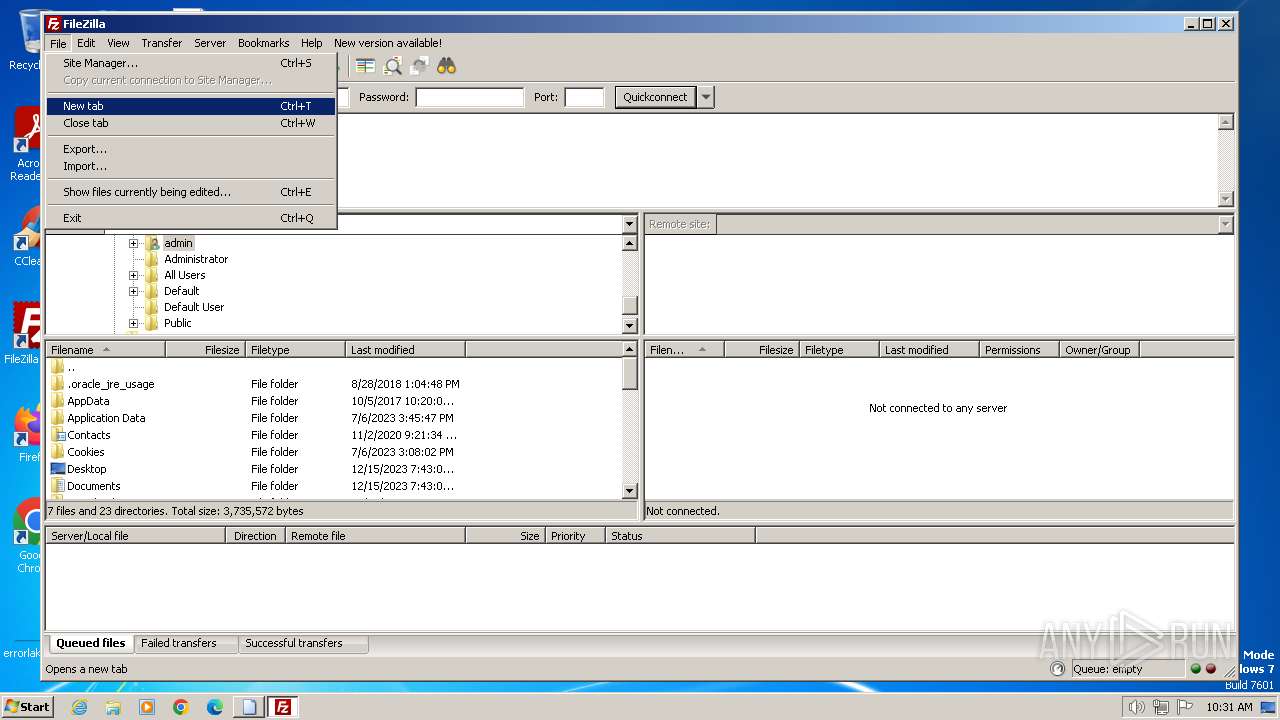The image size is (1280, 720).
Task: Click the FileZilla taskbar button
Action: coord(283,707)
